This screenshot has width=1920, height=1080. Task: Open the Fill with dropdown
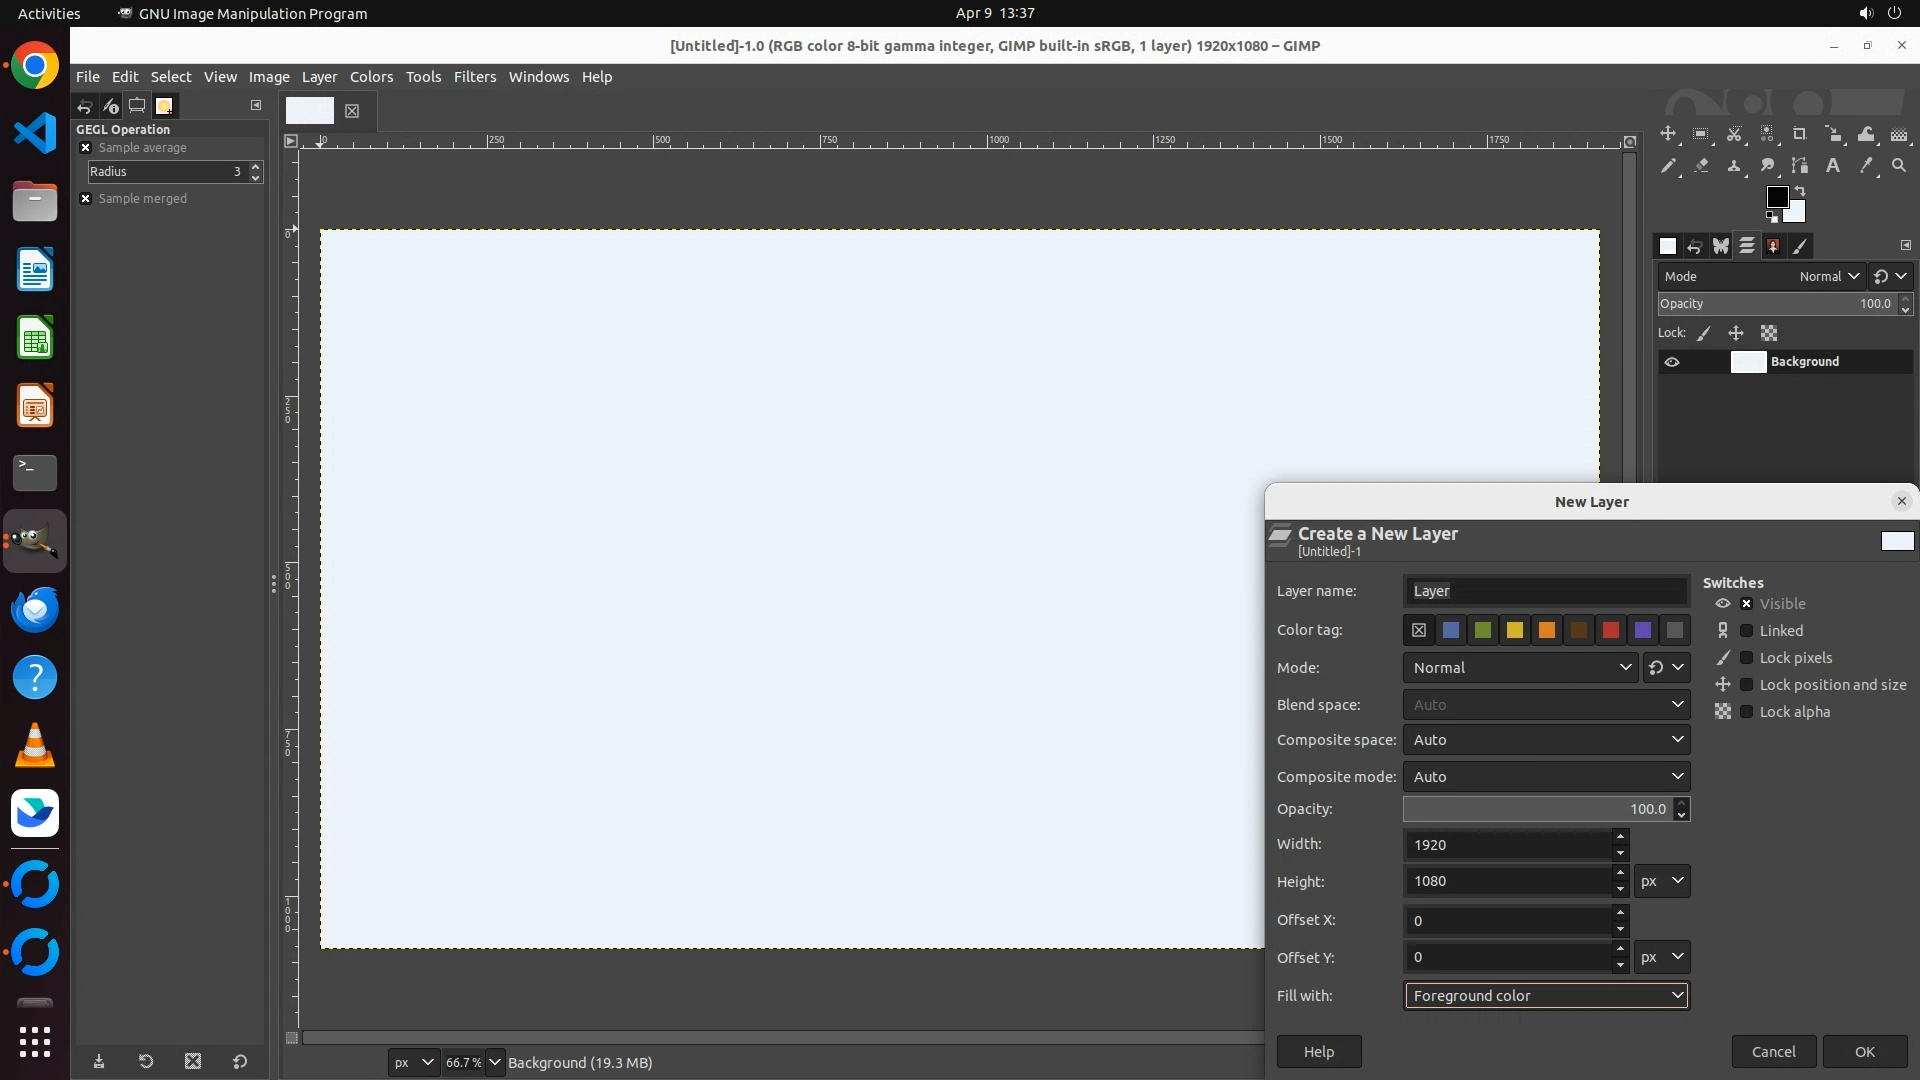[x=1546, y=996]
